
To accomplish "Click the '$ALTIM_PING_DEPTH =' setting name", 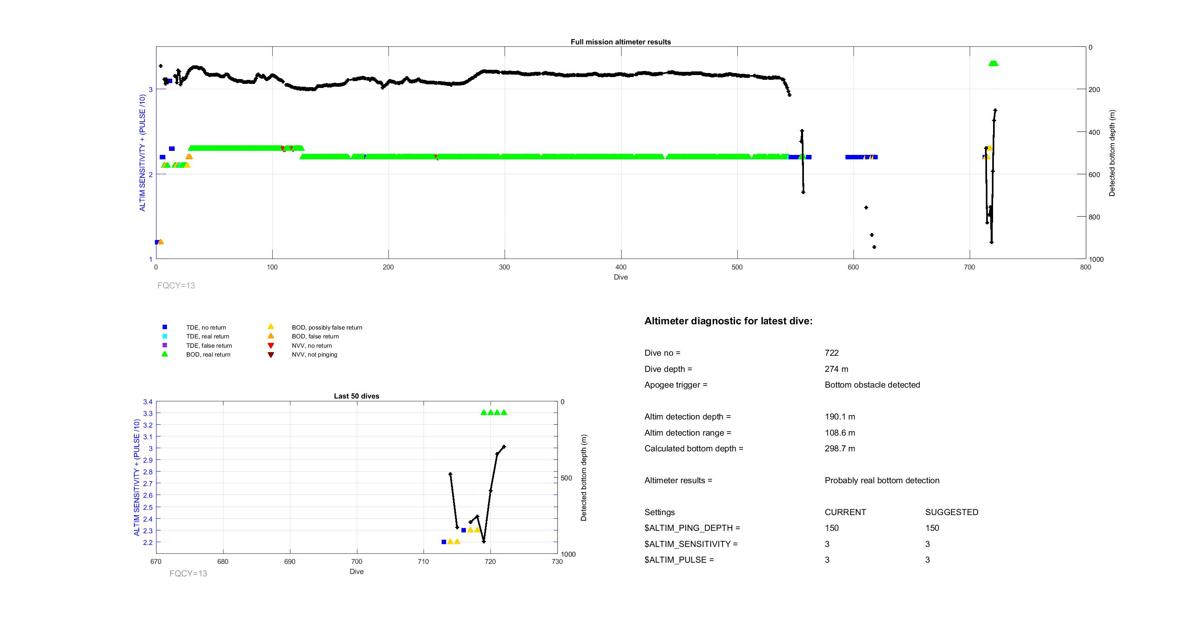I will click(x=692, y=528).
